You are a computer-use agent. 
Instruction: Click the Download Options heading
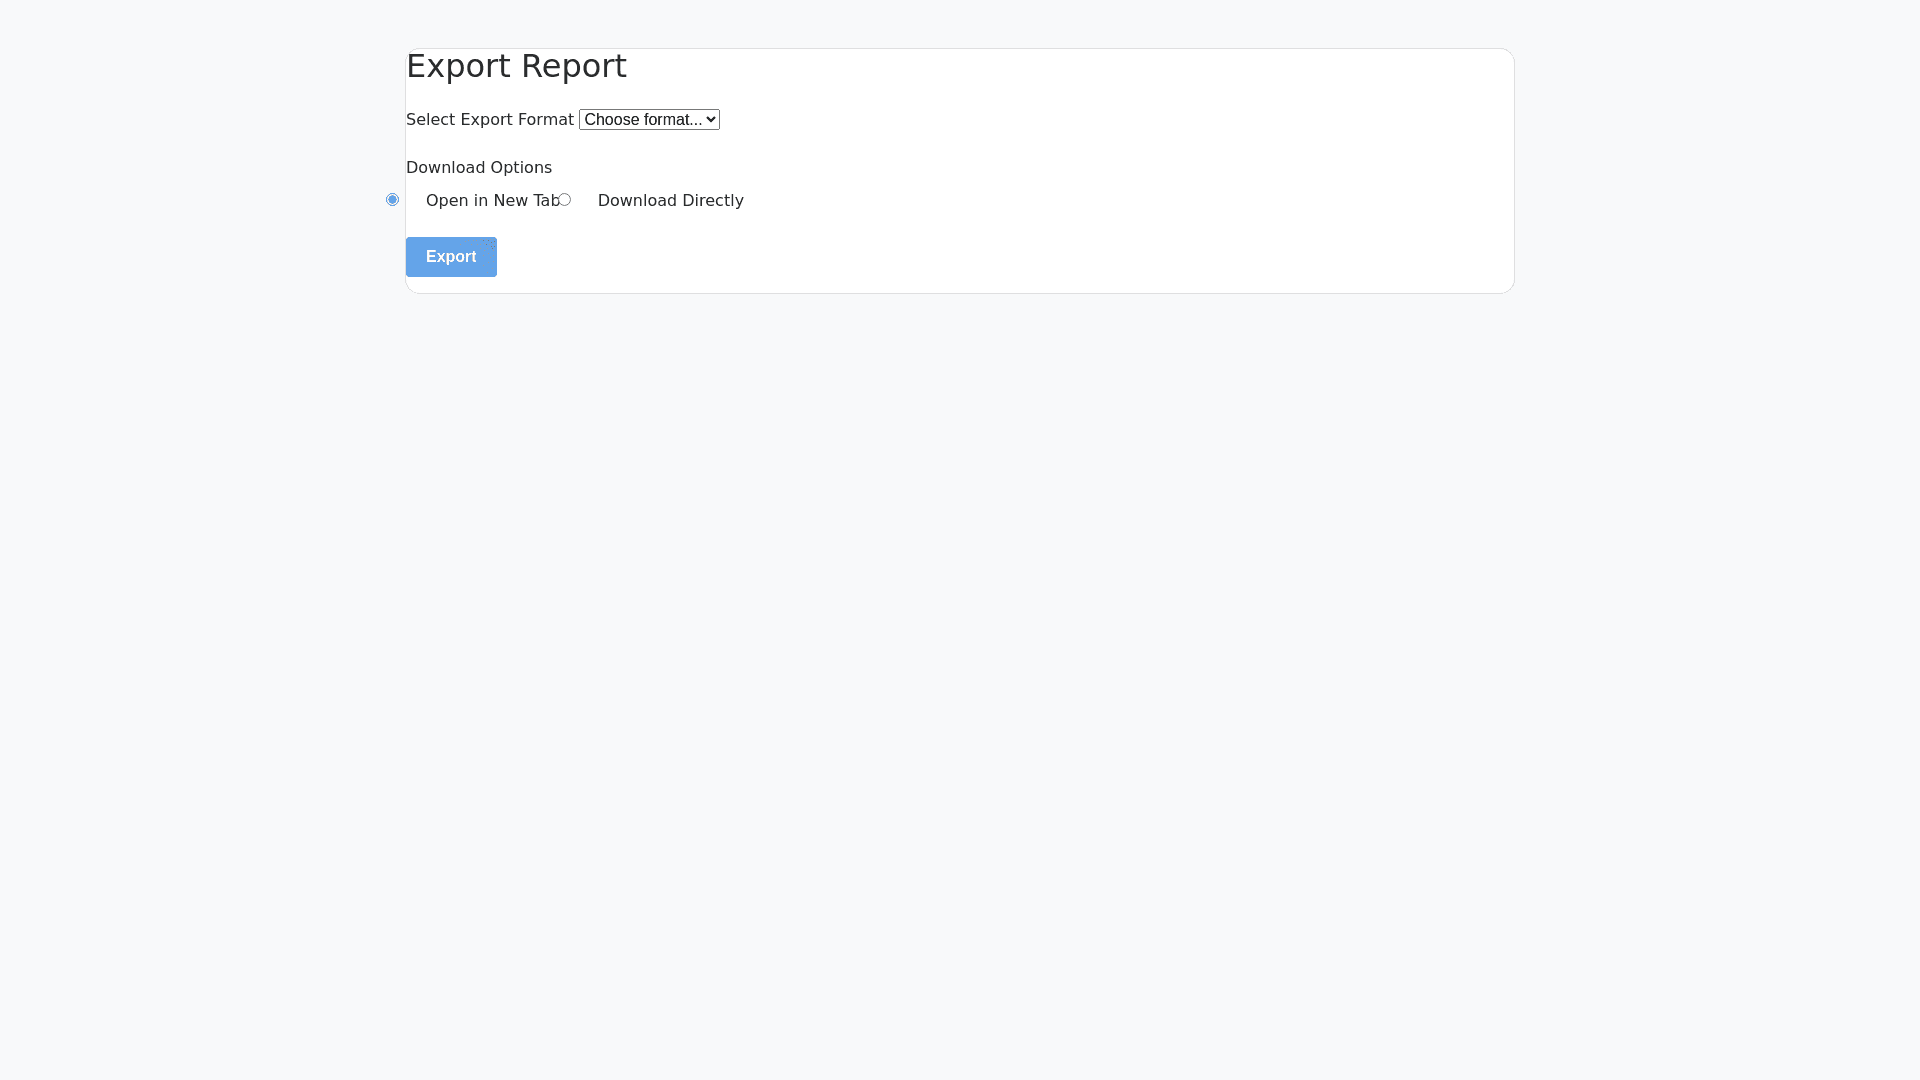point(479,167)
